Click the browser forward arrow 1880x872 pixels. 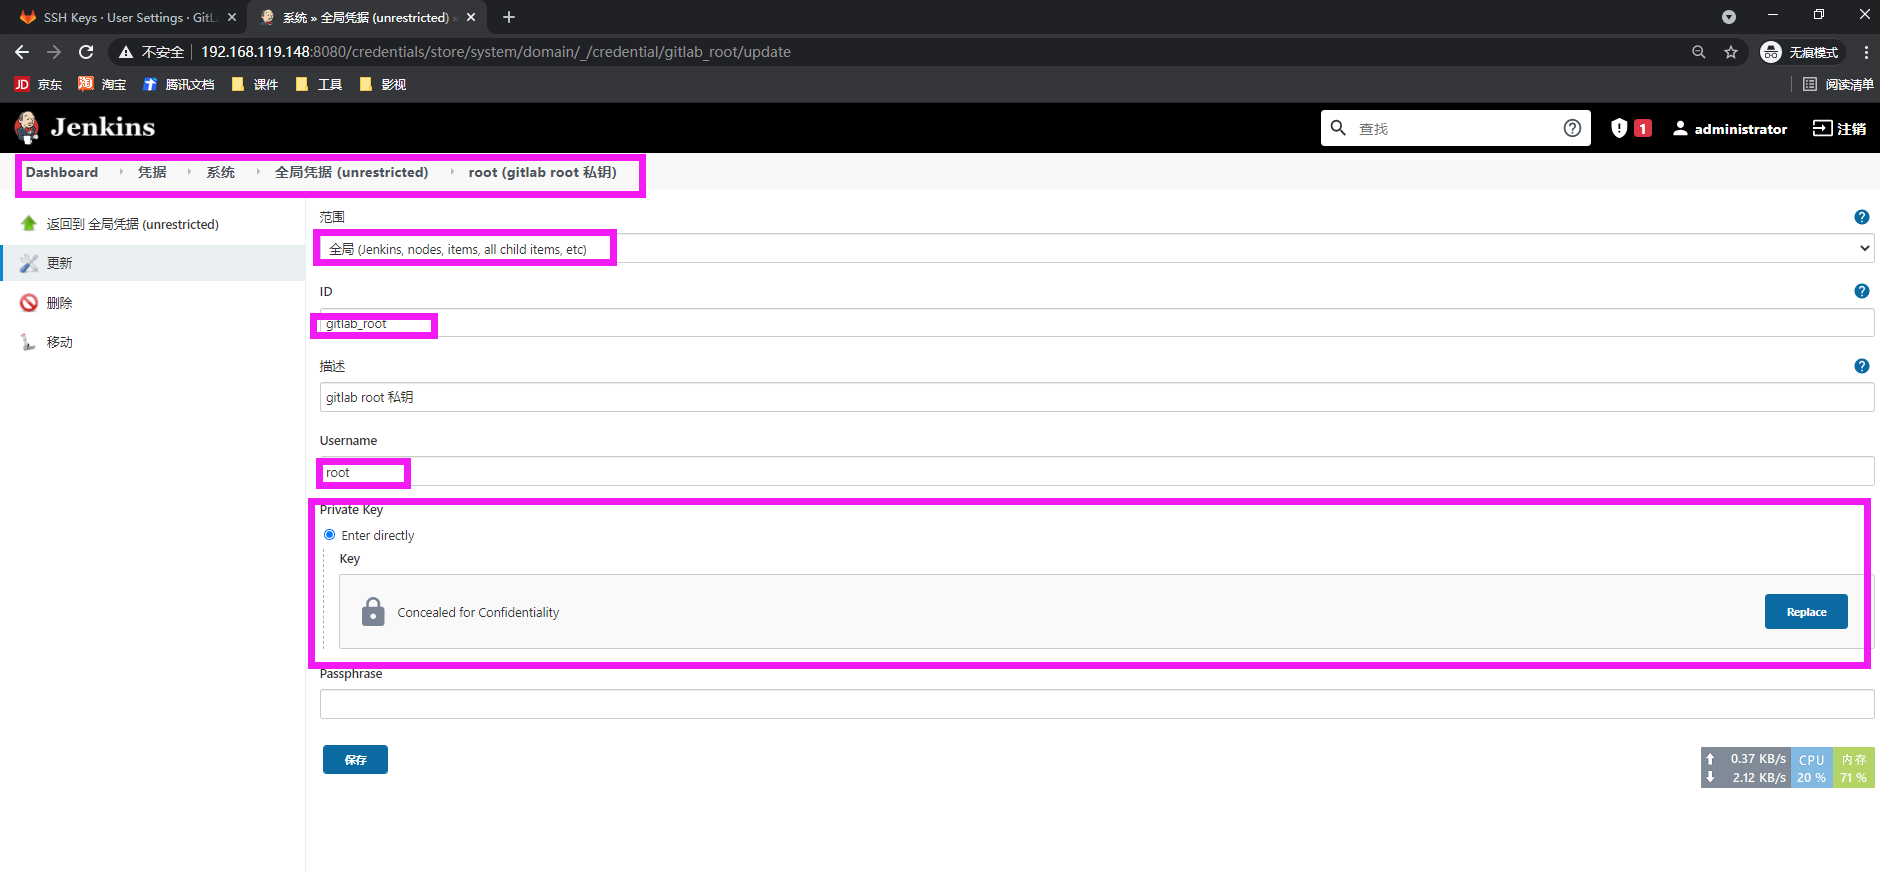click(x=54, y=52)
